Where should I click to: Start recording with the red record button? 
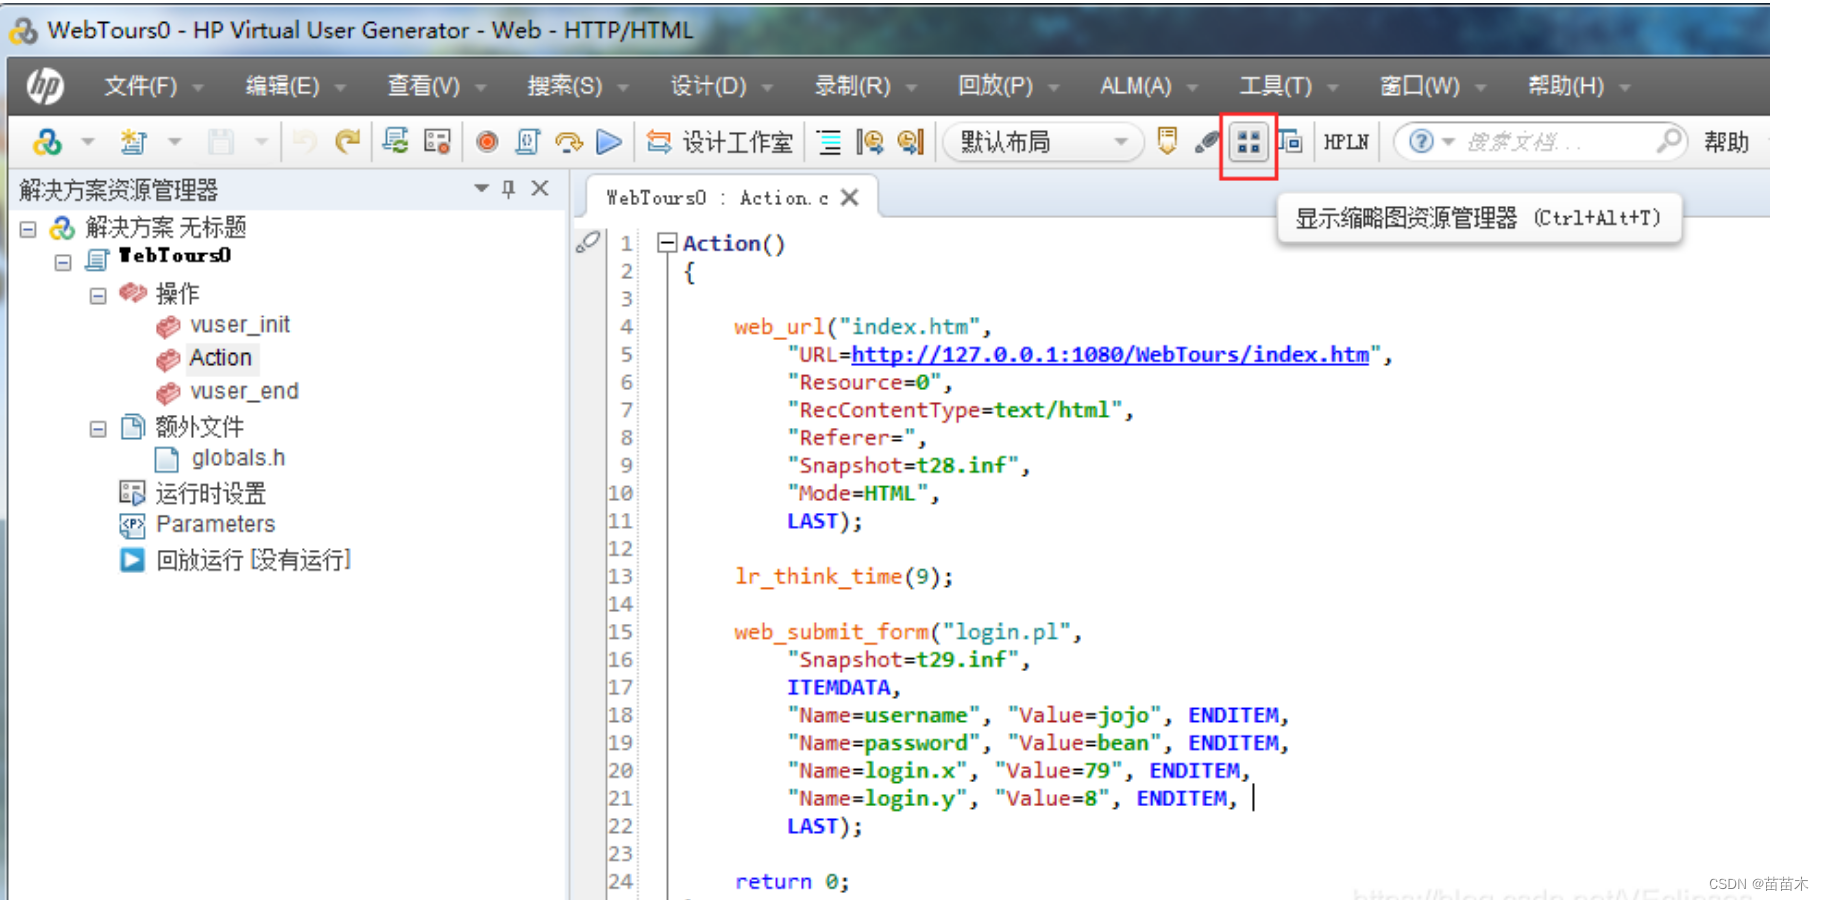(487, 142)
